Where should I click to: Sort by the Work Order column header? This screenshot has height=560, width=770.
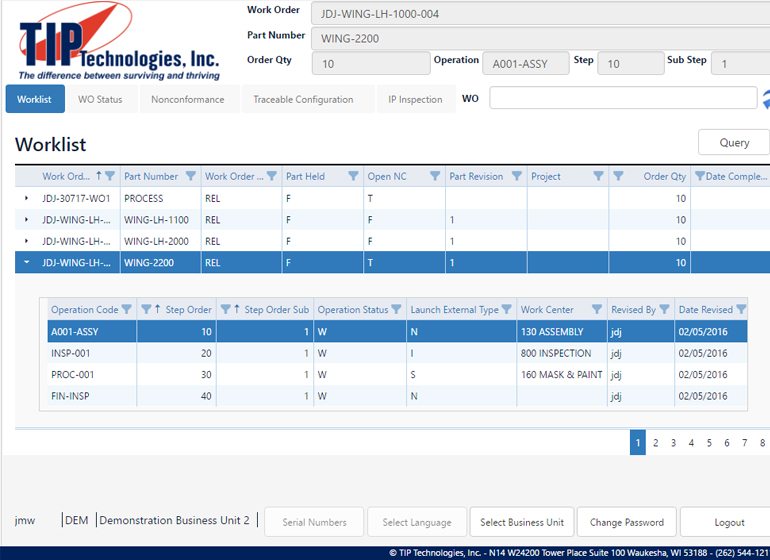(66, 176)
